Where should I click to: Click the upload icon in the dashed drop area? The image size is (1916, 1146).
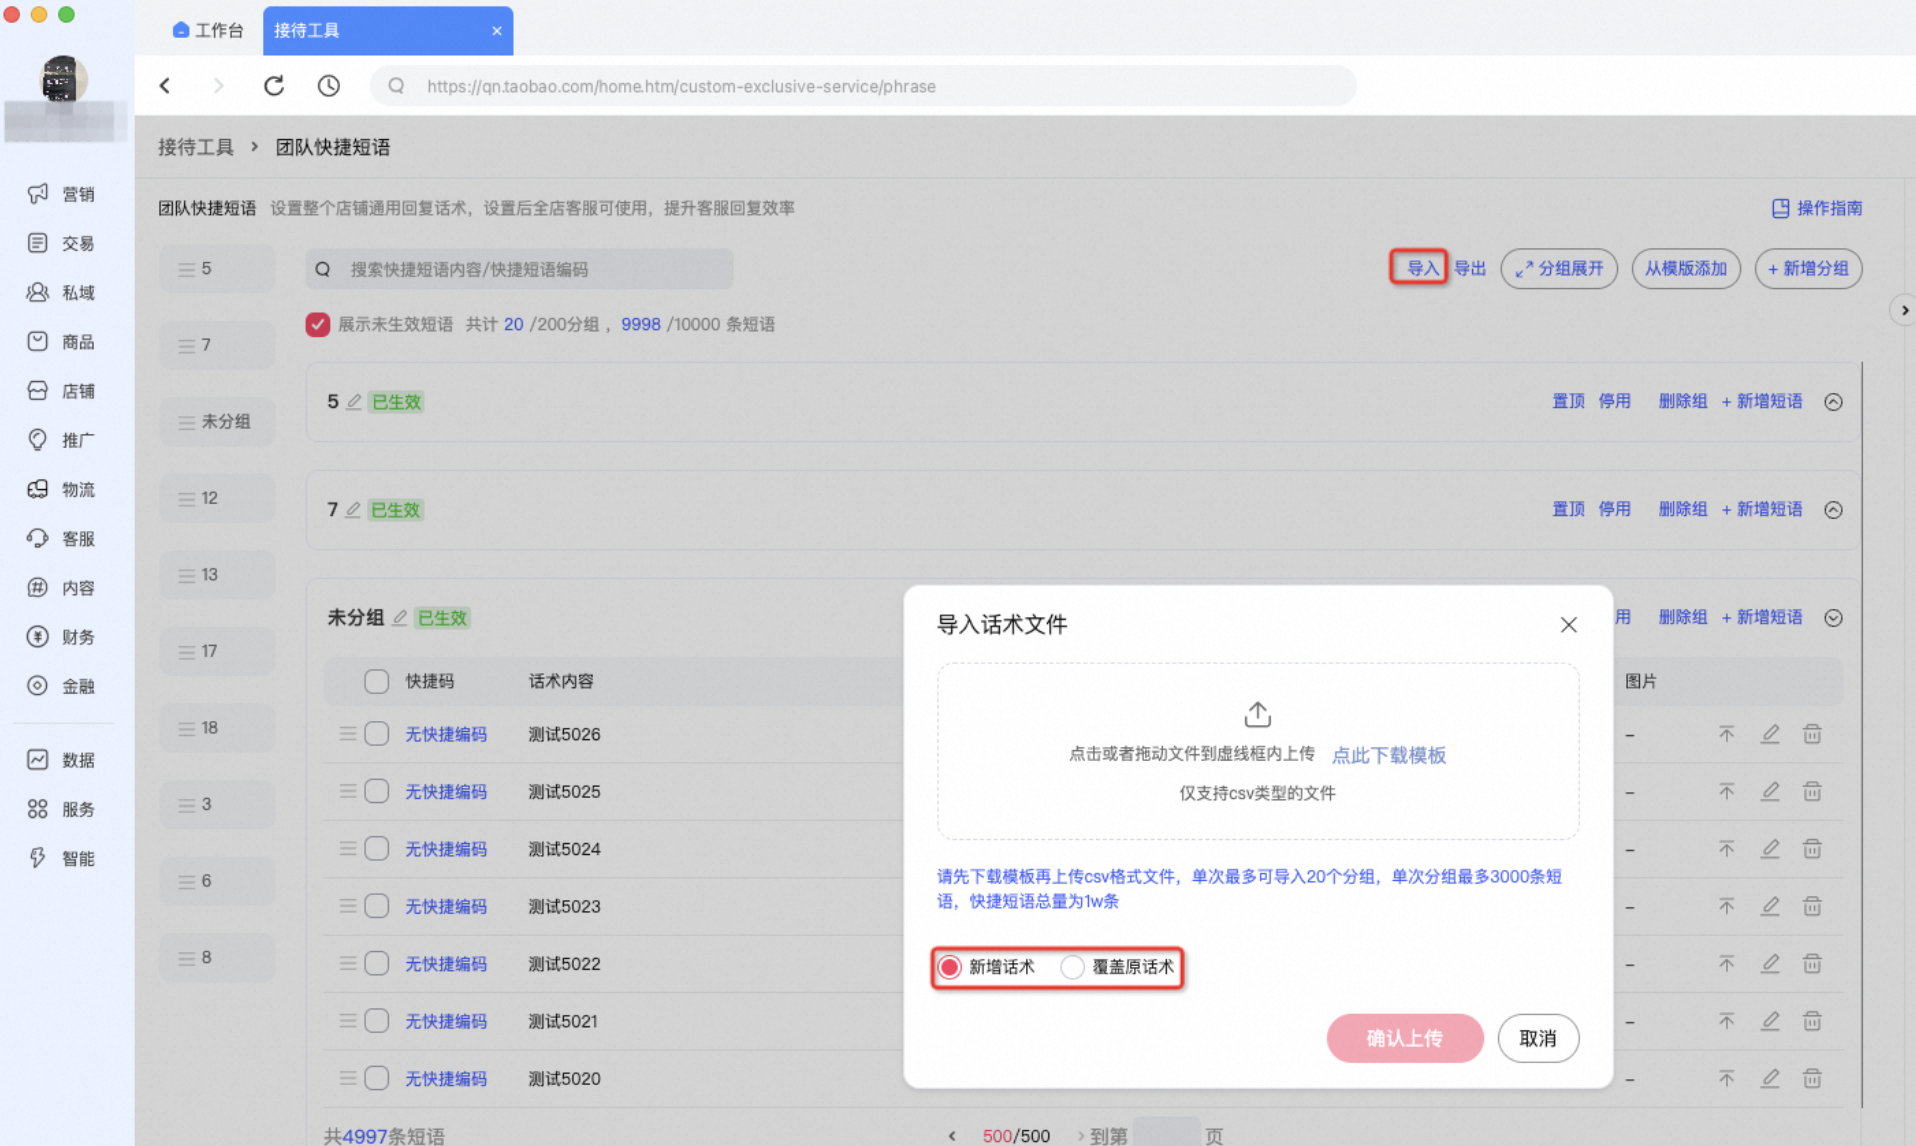click(1257, 714)
